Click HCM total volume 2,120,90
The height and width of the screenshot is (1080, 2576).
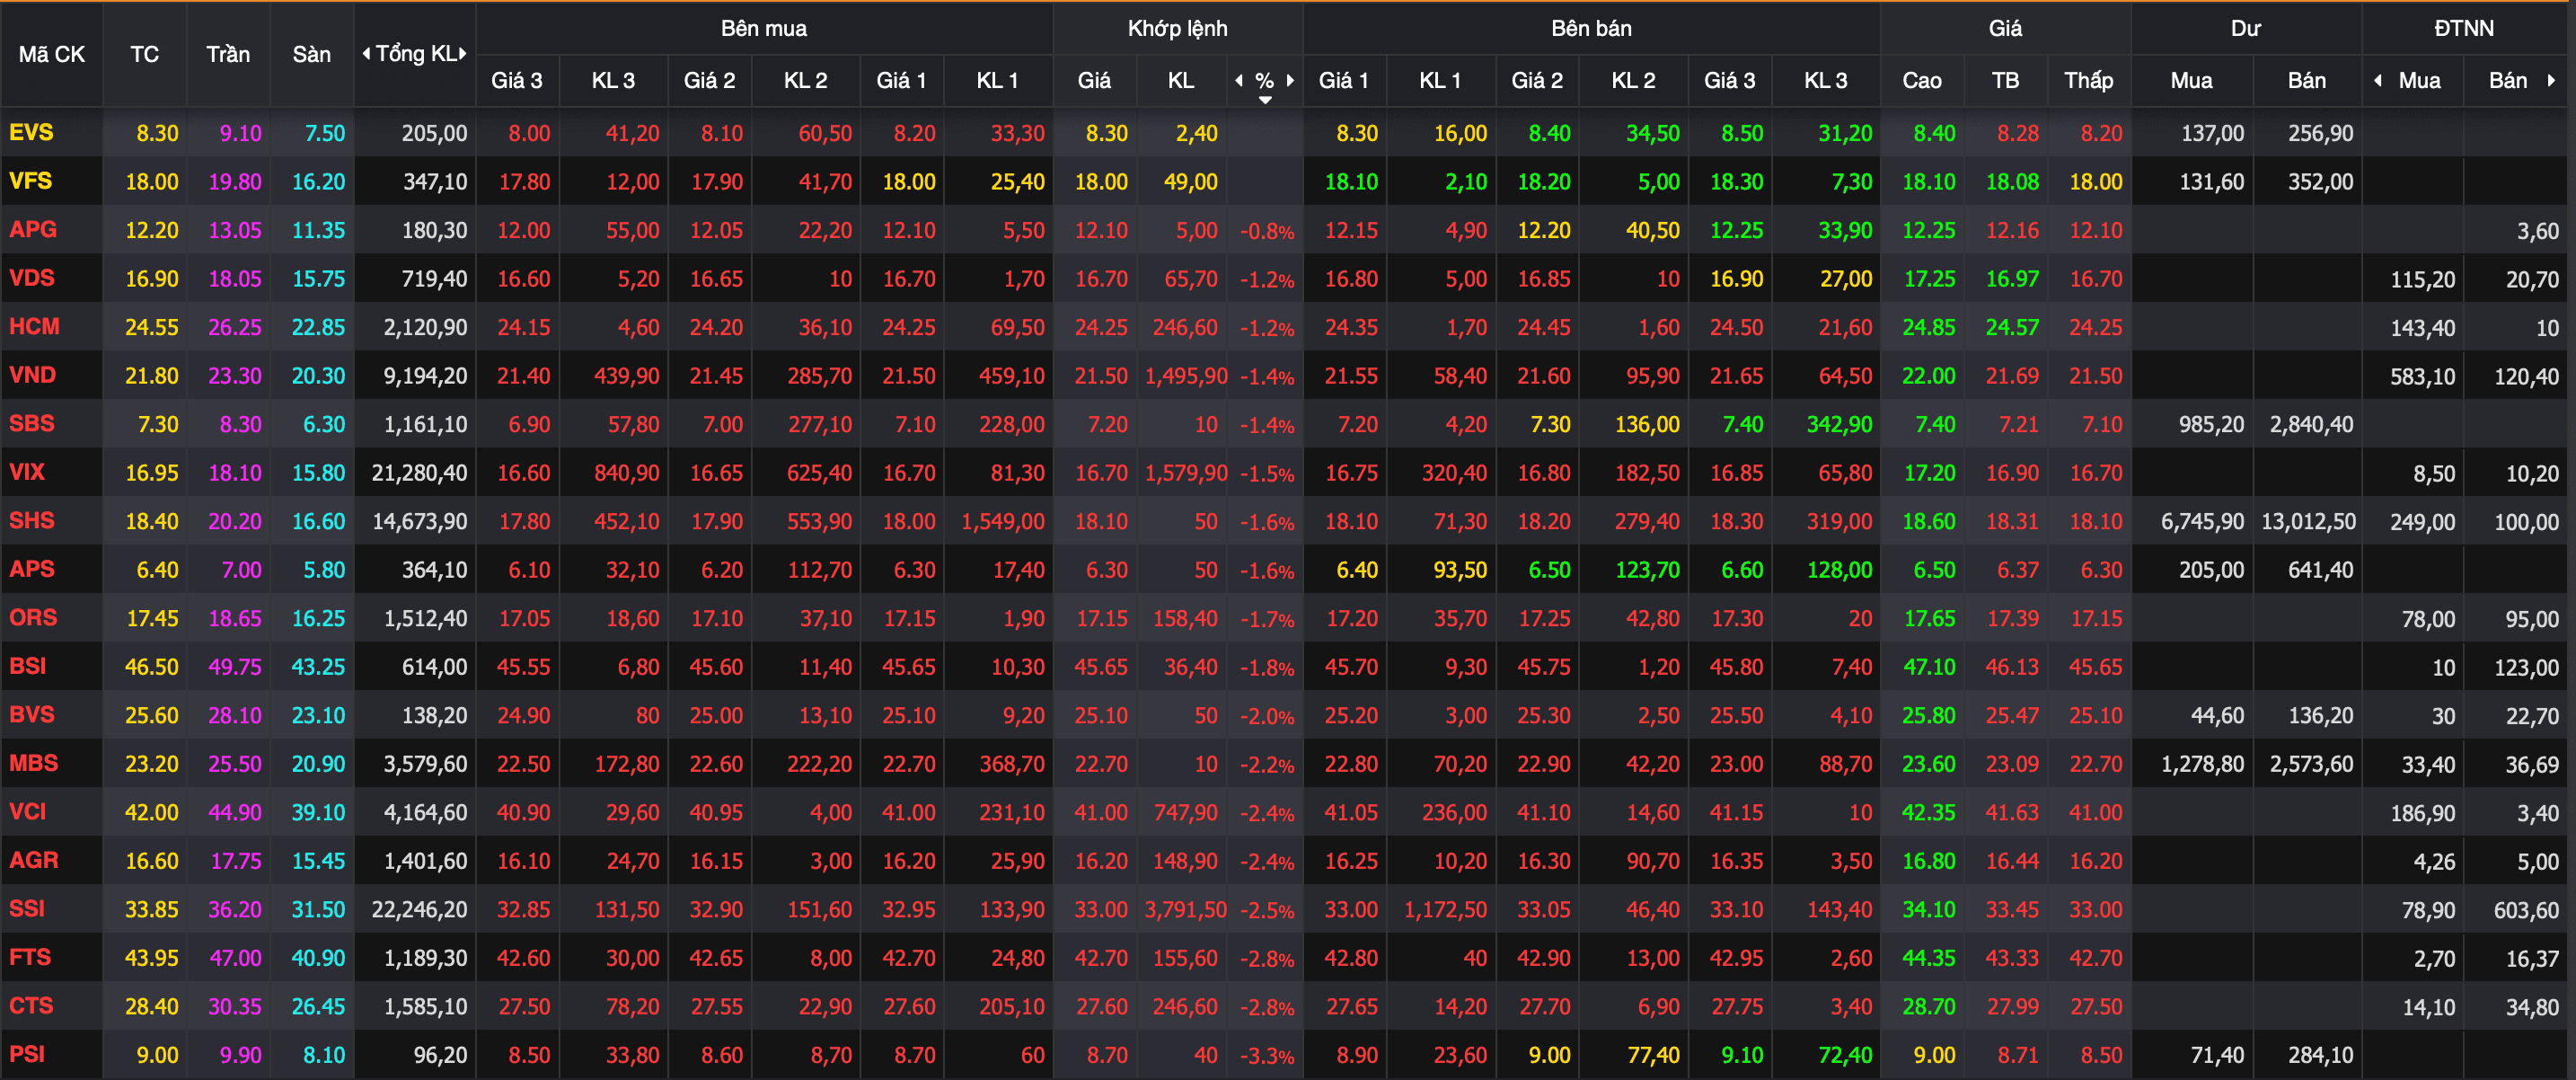[425, 328]
